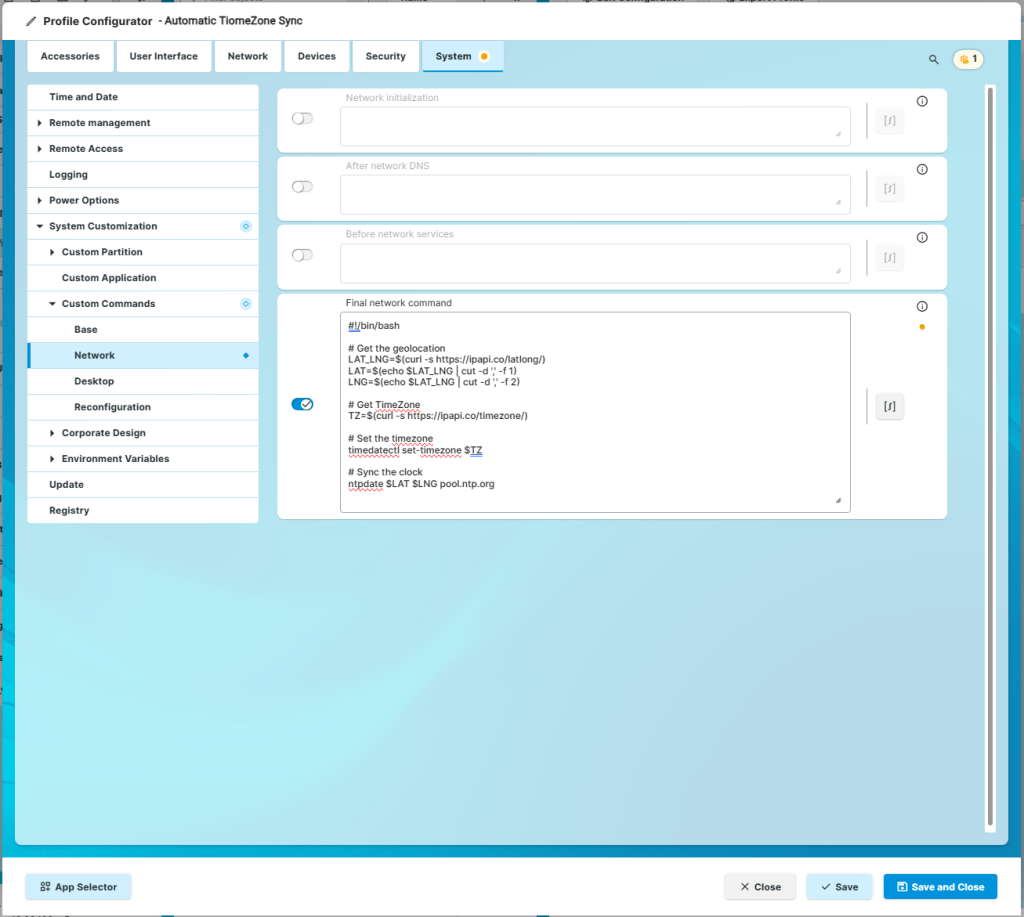Enable the After network DNS toggle
This screenshot has height=917, width=1024.
point(302,187)
